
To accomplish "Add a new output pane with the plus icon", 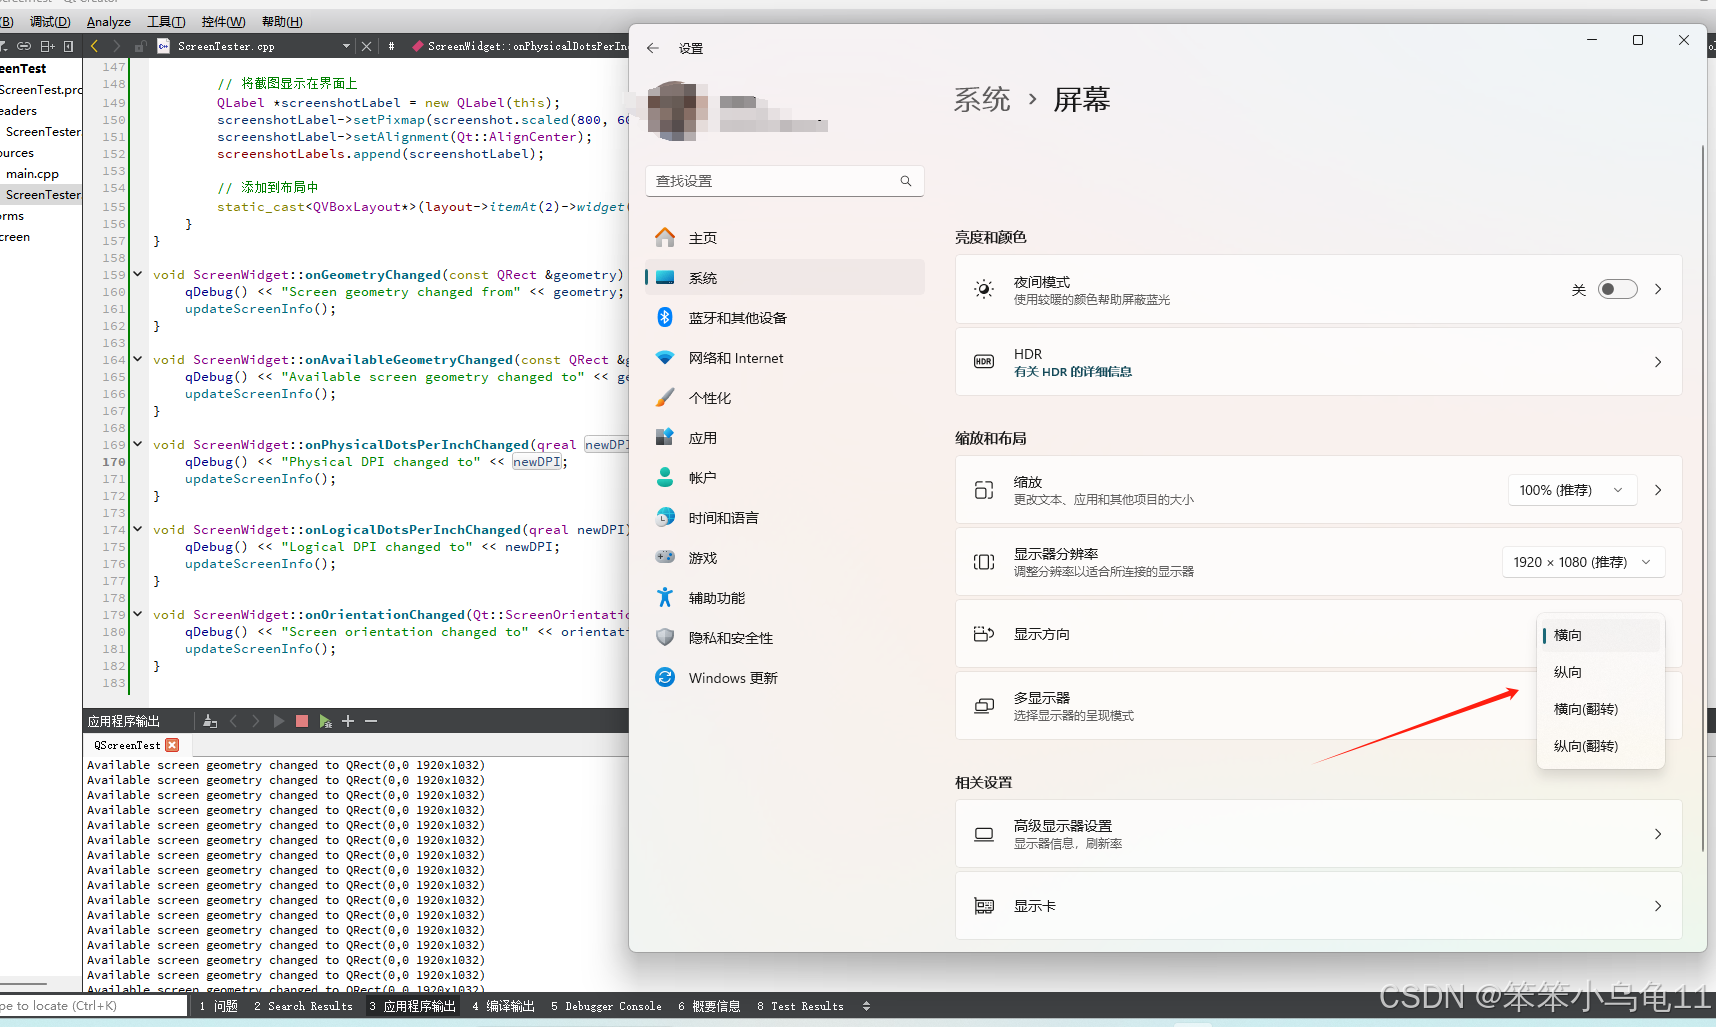I will pos(347,720).
